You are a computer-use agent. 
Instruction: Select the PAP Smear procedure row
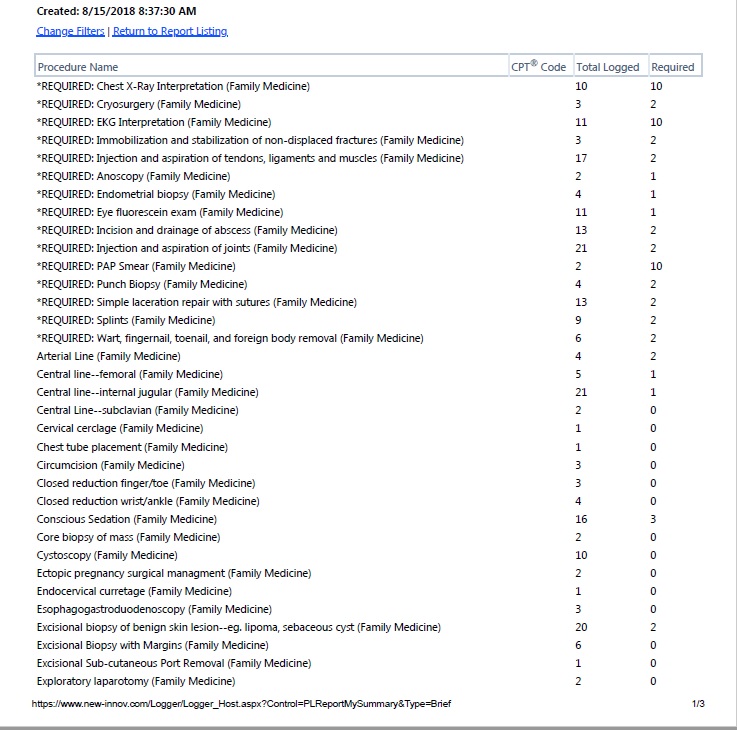(136, 266)
